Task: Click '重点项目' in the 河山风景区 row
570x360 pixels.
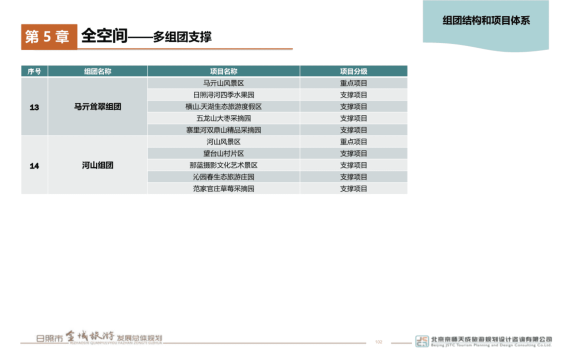Action: 353,142
